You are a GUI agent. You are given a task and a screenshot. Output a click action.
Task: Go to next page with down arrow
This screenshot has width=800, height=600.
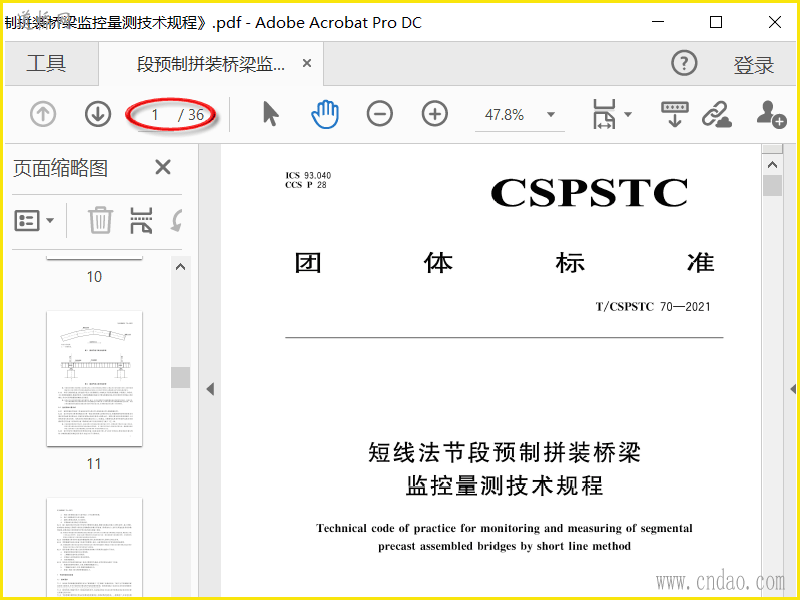pos(98,114)
